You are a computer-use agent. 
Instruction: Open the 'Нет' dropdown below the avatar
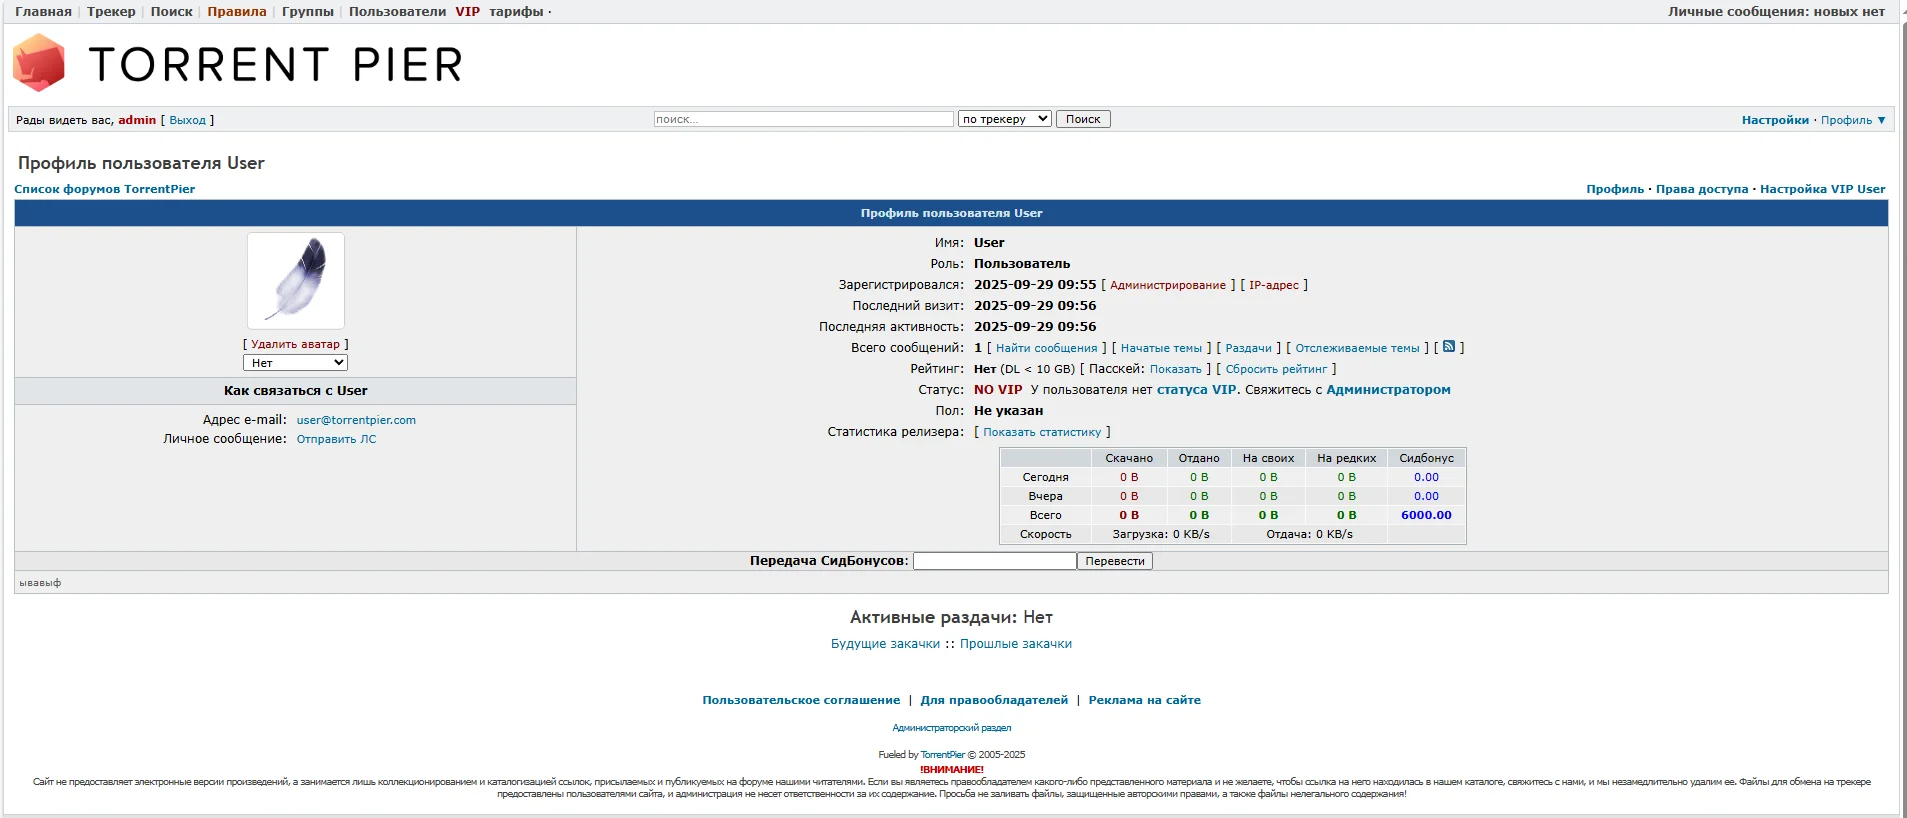click(x=295, y=363)
